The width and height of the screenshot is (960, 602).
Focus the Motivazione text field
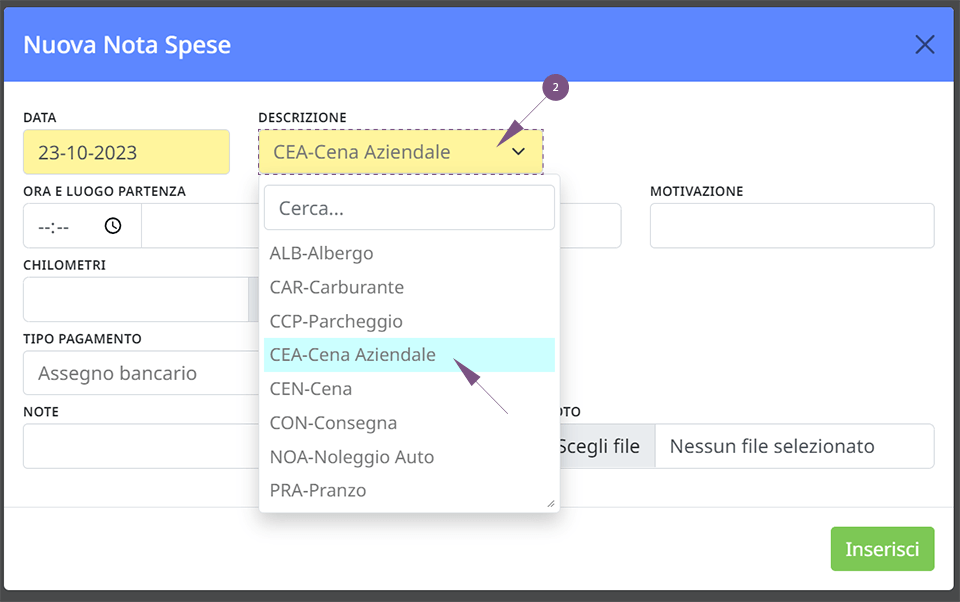792,225
